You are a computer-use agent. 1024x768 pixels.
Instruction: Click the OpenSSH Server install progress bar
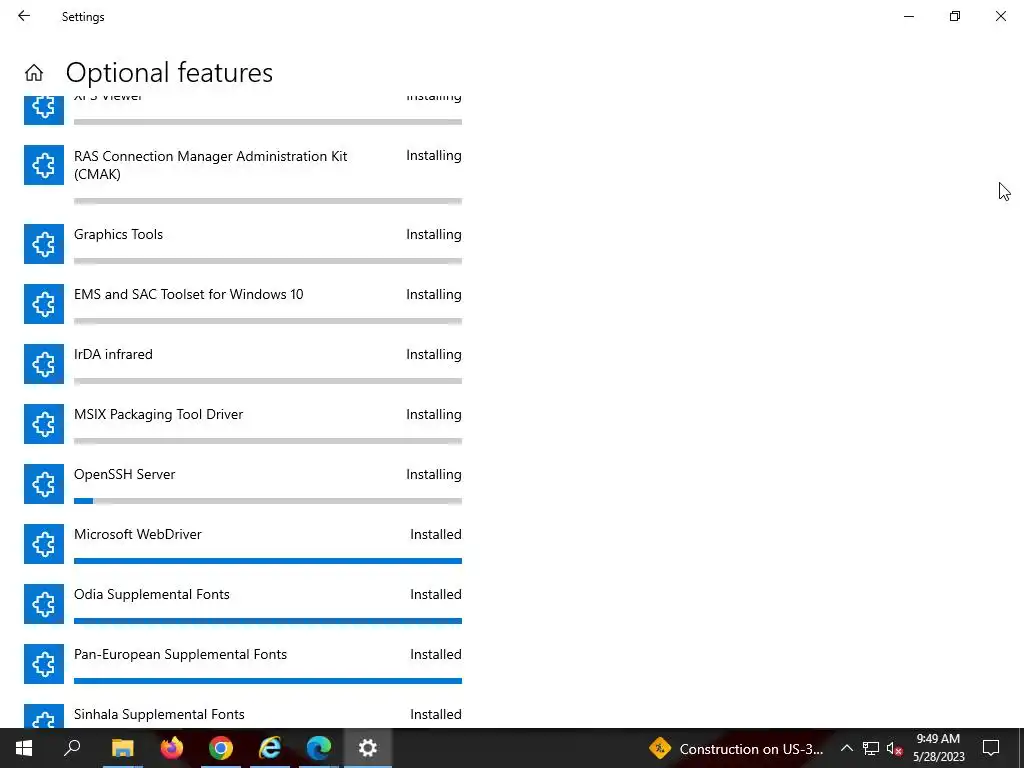pos(268,501)
